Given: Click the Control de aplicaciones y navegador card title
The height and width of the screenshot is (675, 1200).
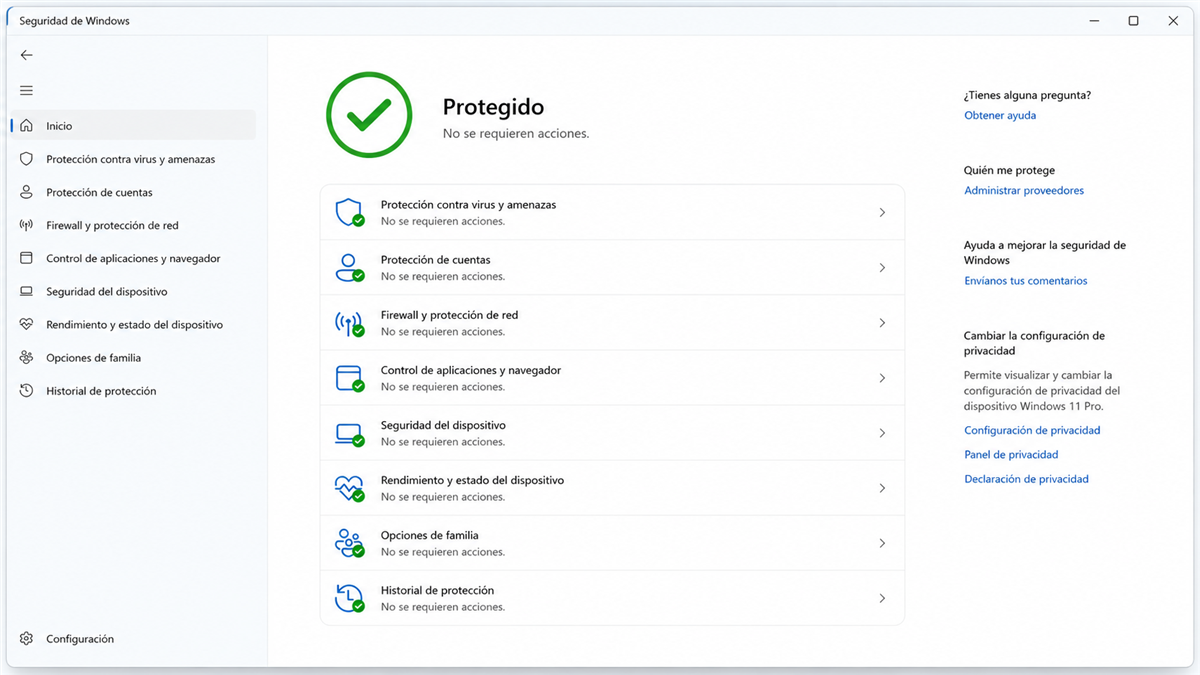Looking at the screenshot, I should [x=471, y=370].
